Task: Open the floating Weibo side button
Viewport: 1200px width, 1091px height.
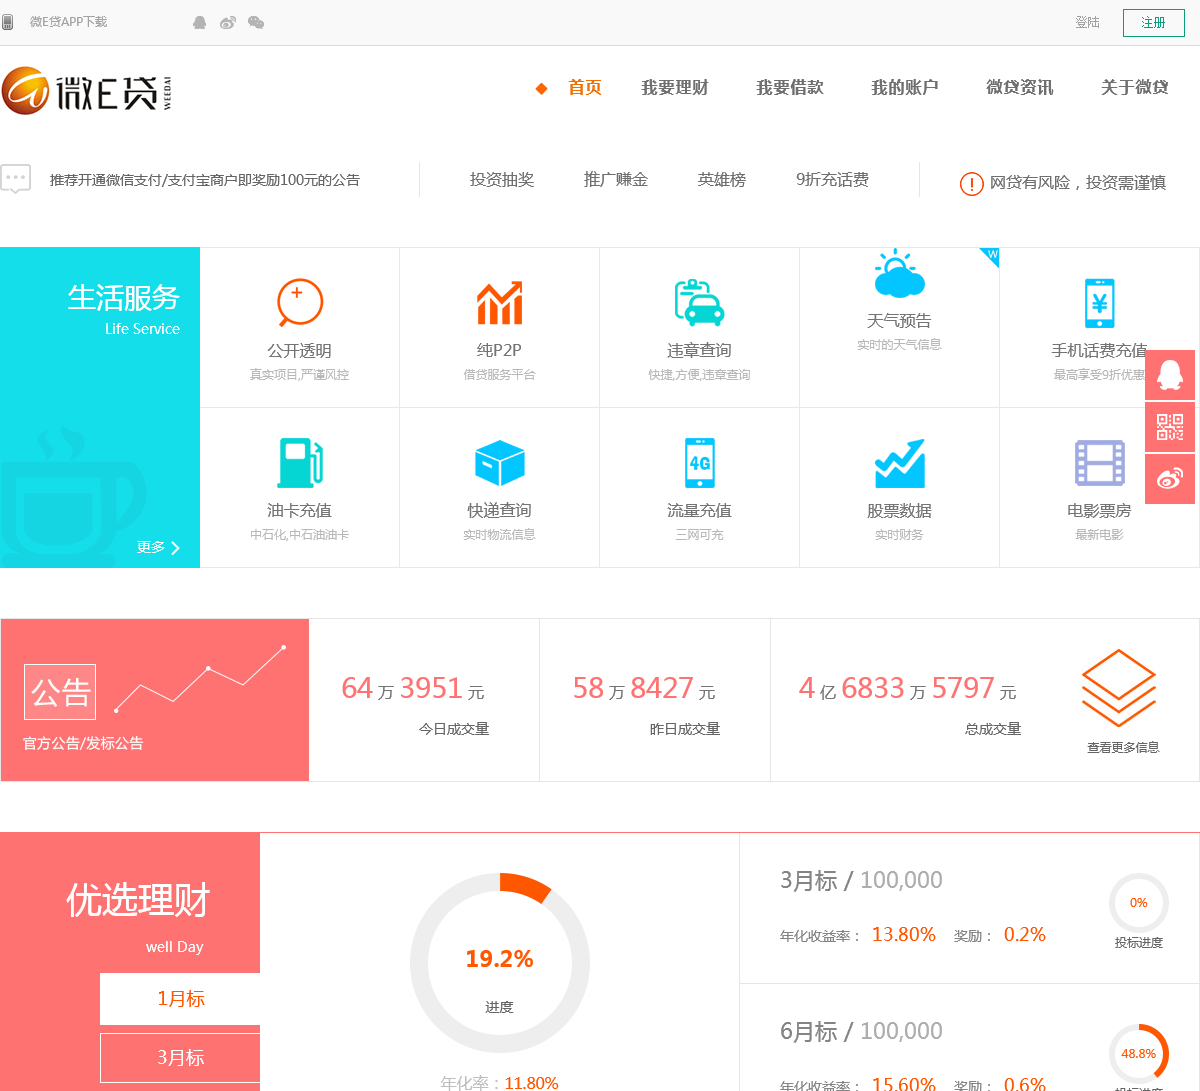Action: 1170,479
